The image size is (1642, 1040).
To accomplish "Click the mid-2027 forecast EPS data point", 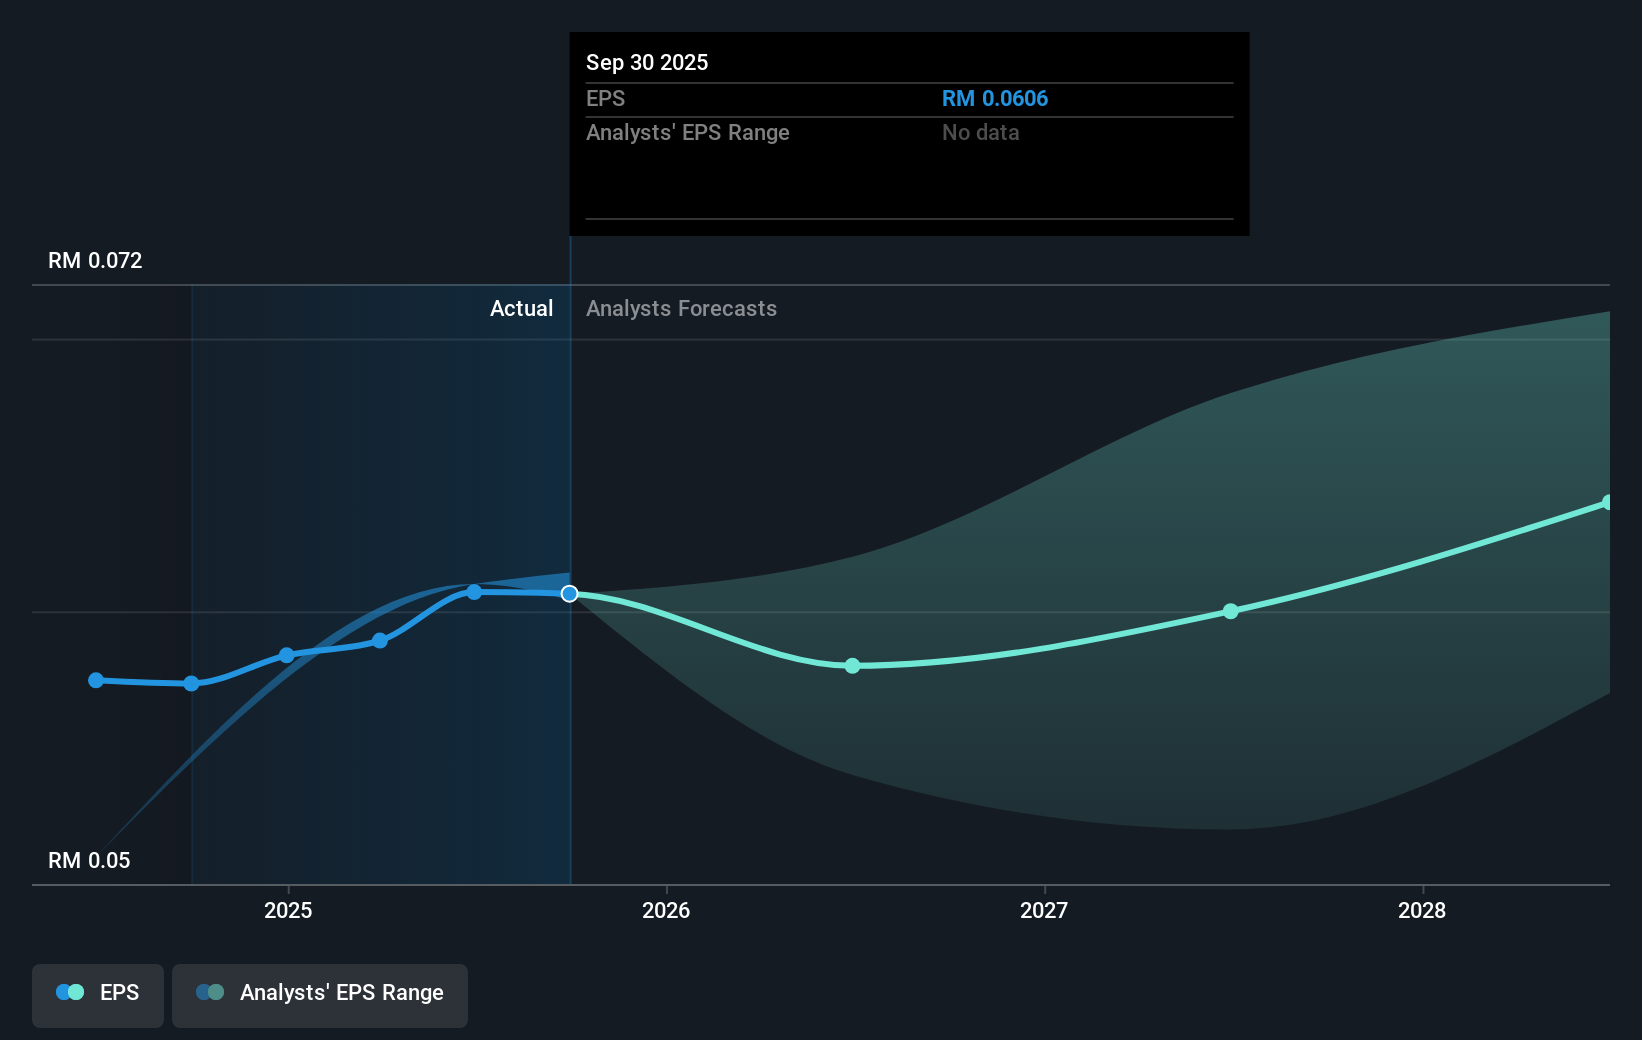I will point(1231,611).
